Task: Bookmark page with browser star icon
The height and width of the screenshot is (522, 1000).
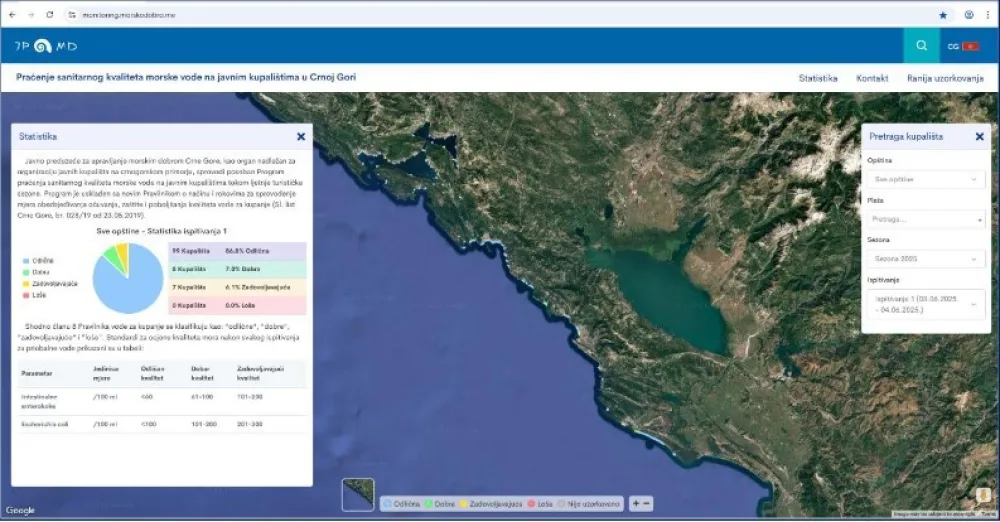Action: click(943, 15)
